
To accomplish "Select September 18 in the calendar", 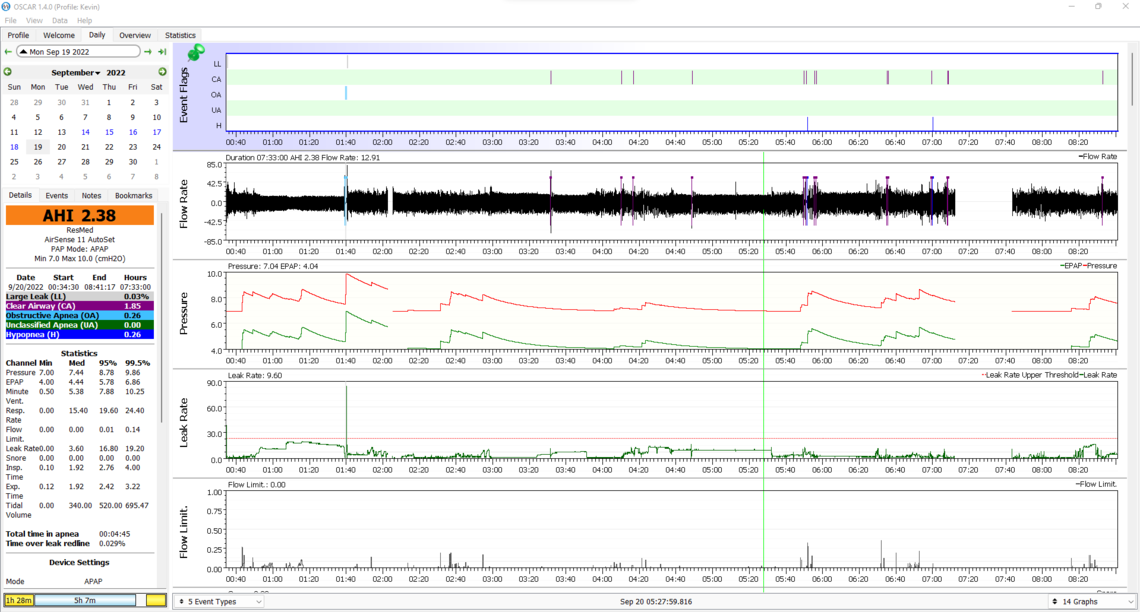I will coord(14,147).
